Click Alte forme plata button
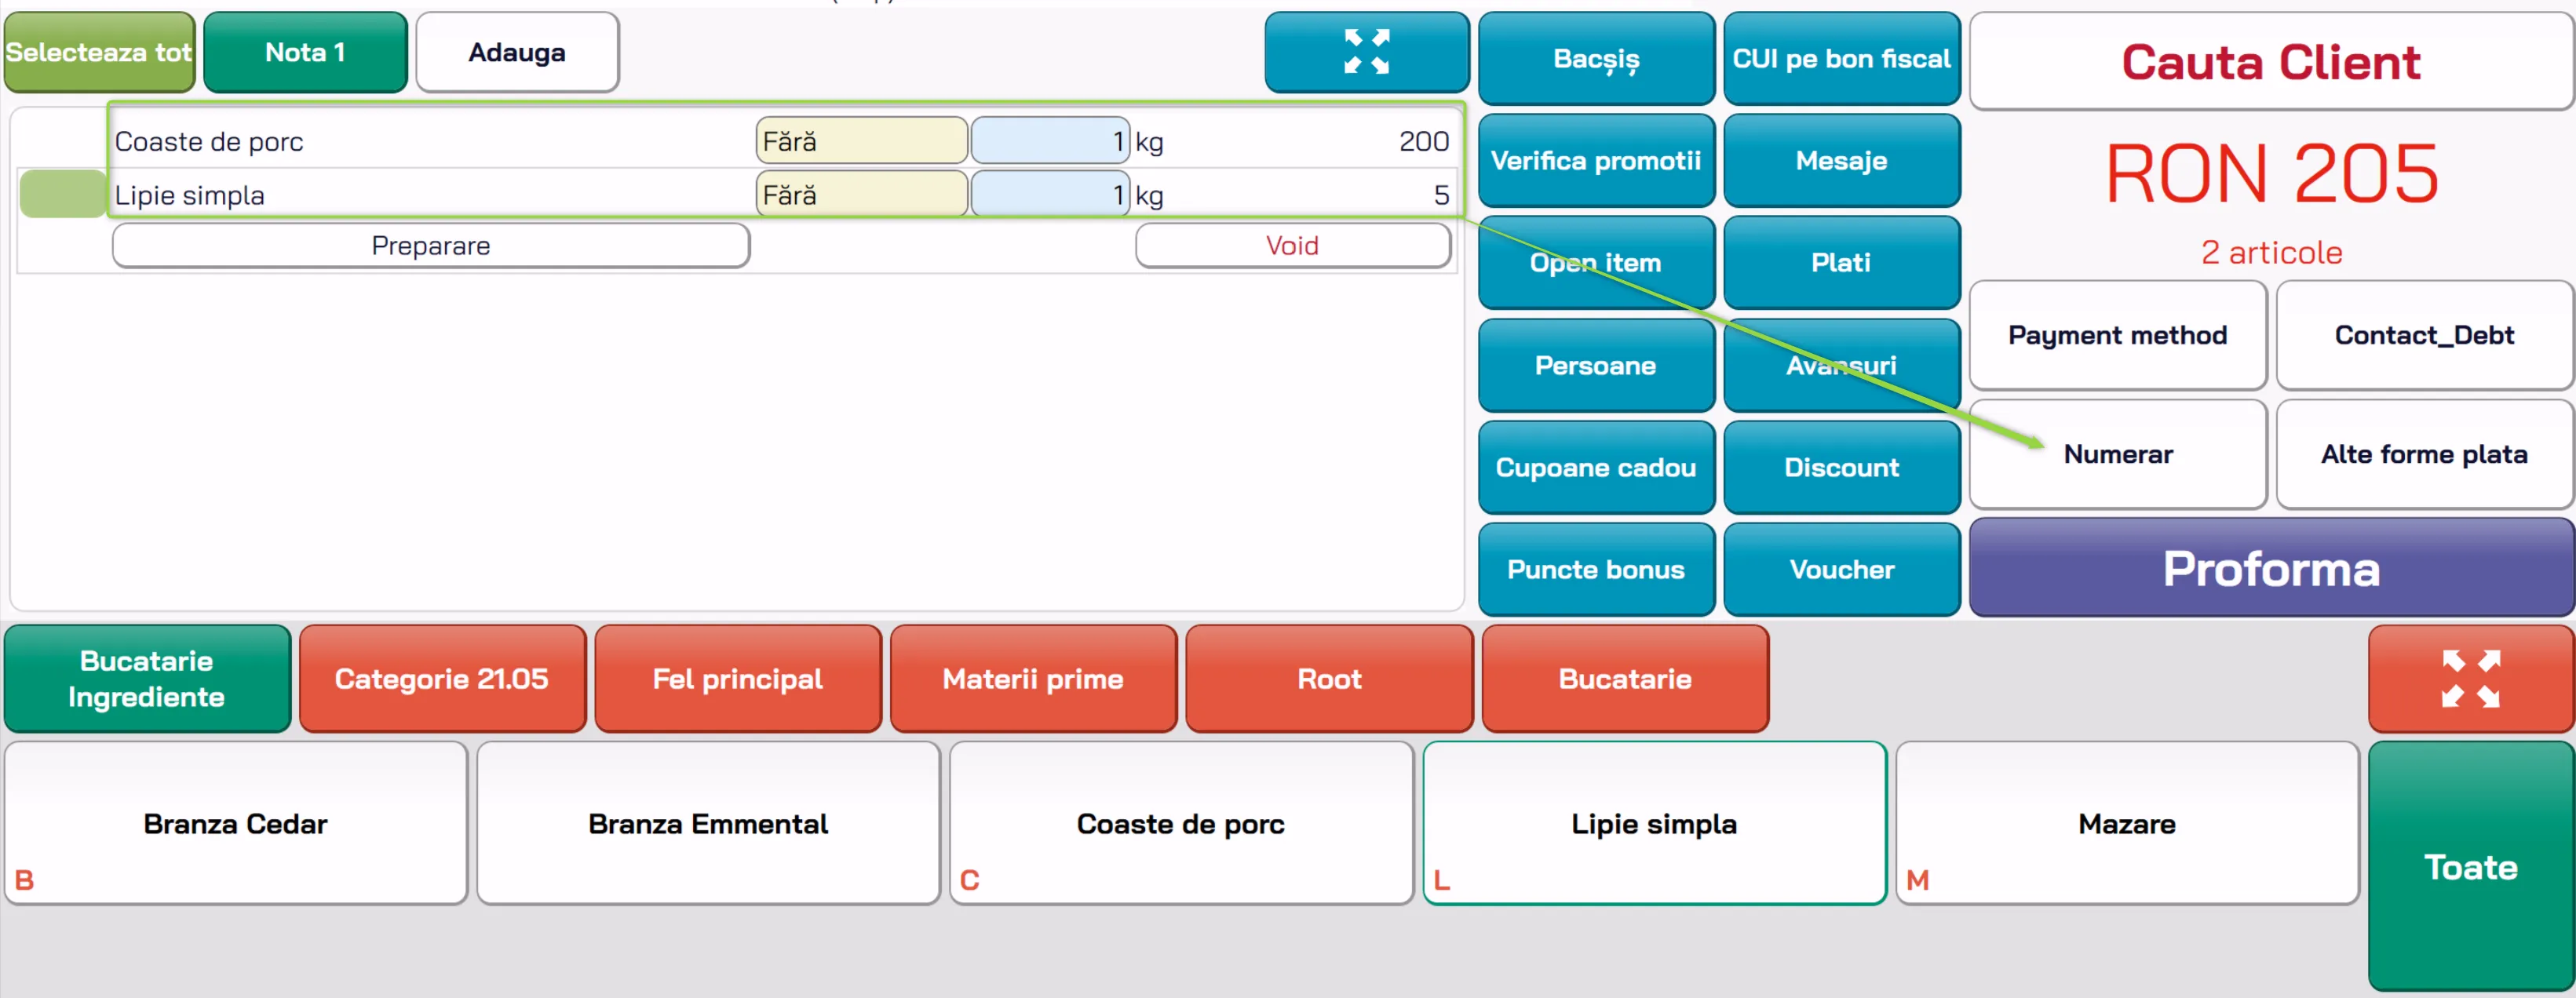The image size is (2576, 998). pos(2424,454)
